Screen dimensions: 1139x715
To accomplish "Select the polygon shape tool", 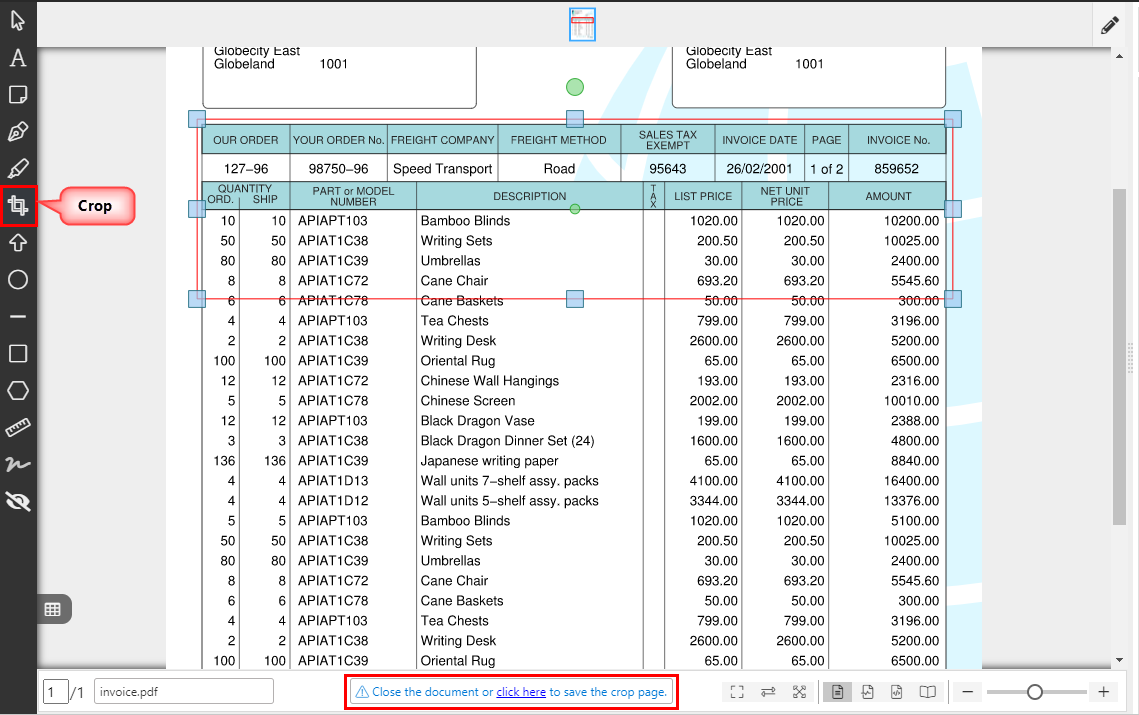I will click(x=18, y=391).
